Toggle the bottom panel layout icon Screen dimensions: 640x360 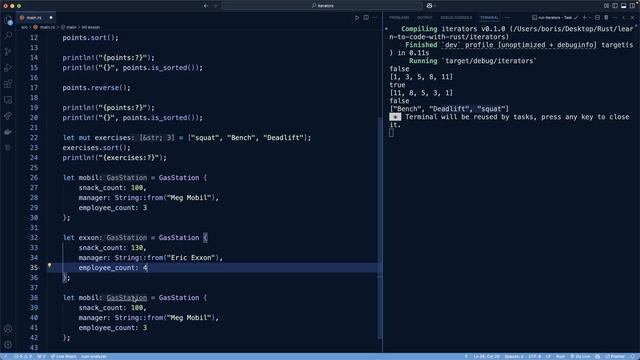point(624,6)
